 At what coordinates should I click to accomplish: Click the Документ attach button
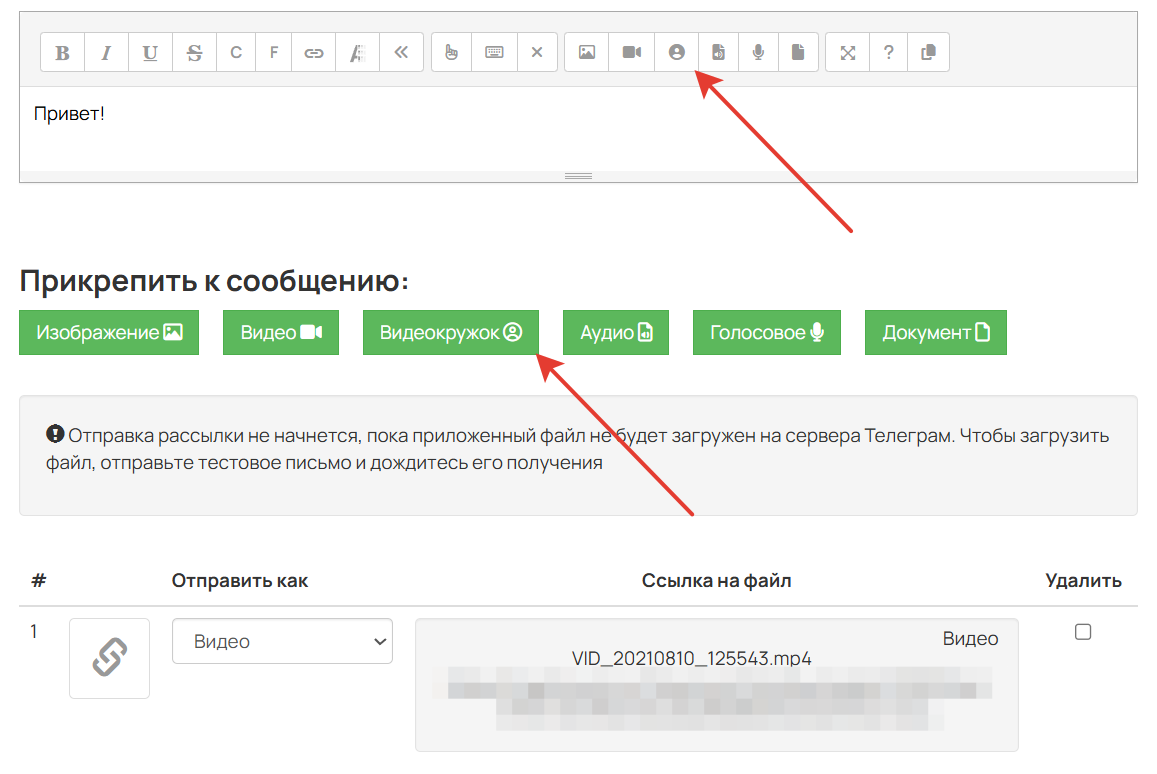pos(936,333)
